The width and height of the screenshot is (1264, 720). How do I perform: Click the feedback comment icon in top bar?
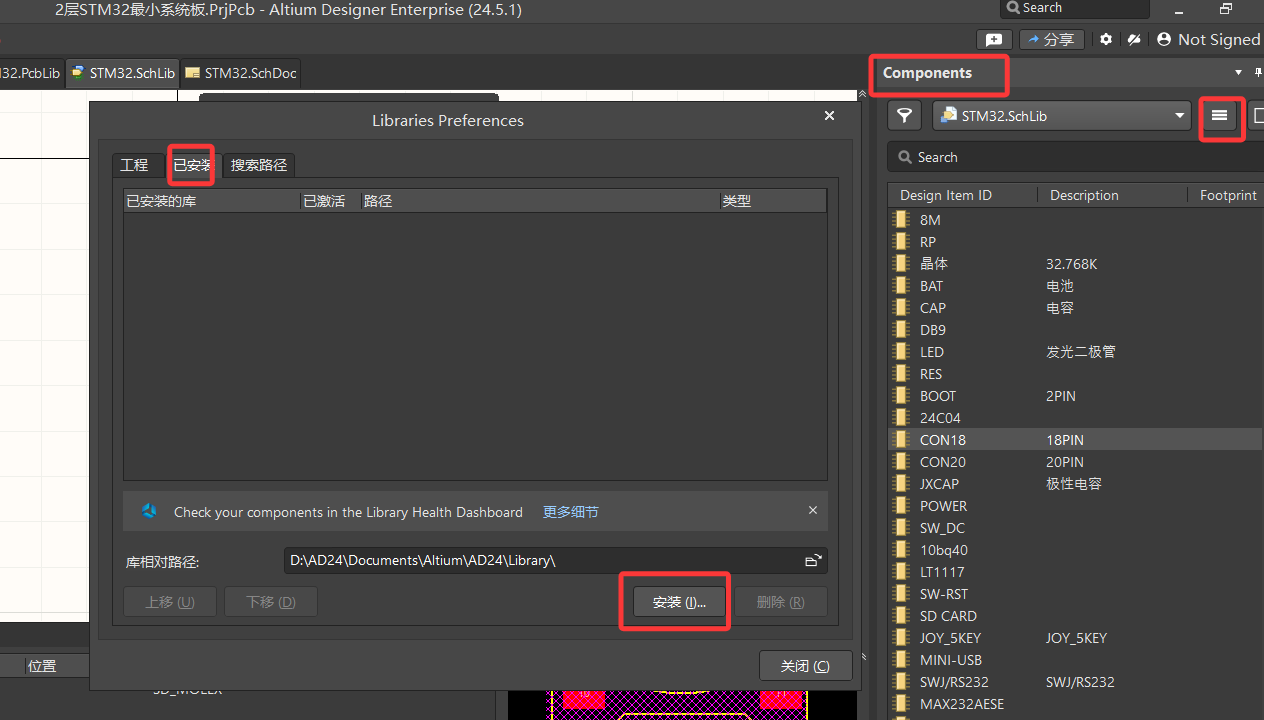994,39
